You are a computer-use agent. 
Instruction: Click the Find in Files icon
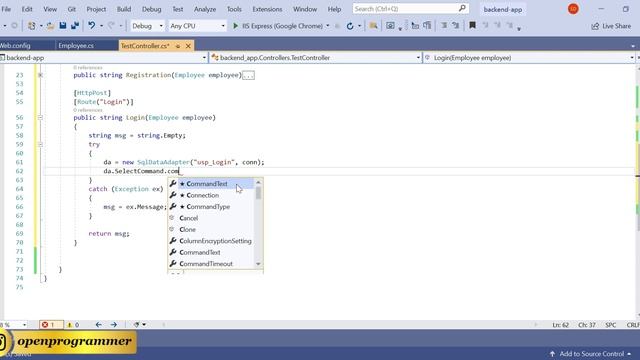pos(373,26)
